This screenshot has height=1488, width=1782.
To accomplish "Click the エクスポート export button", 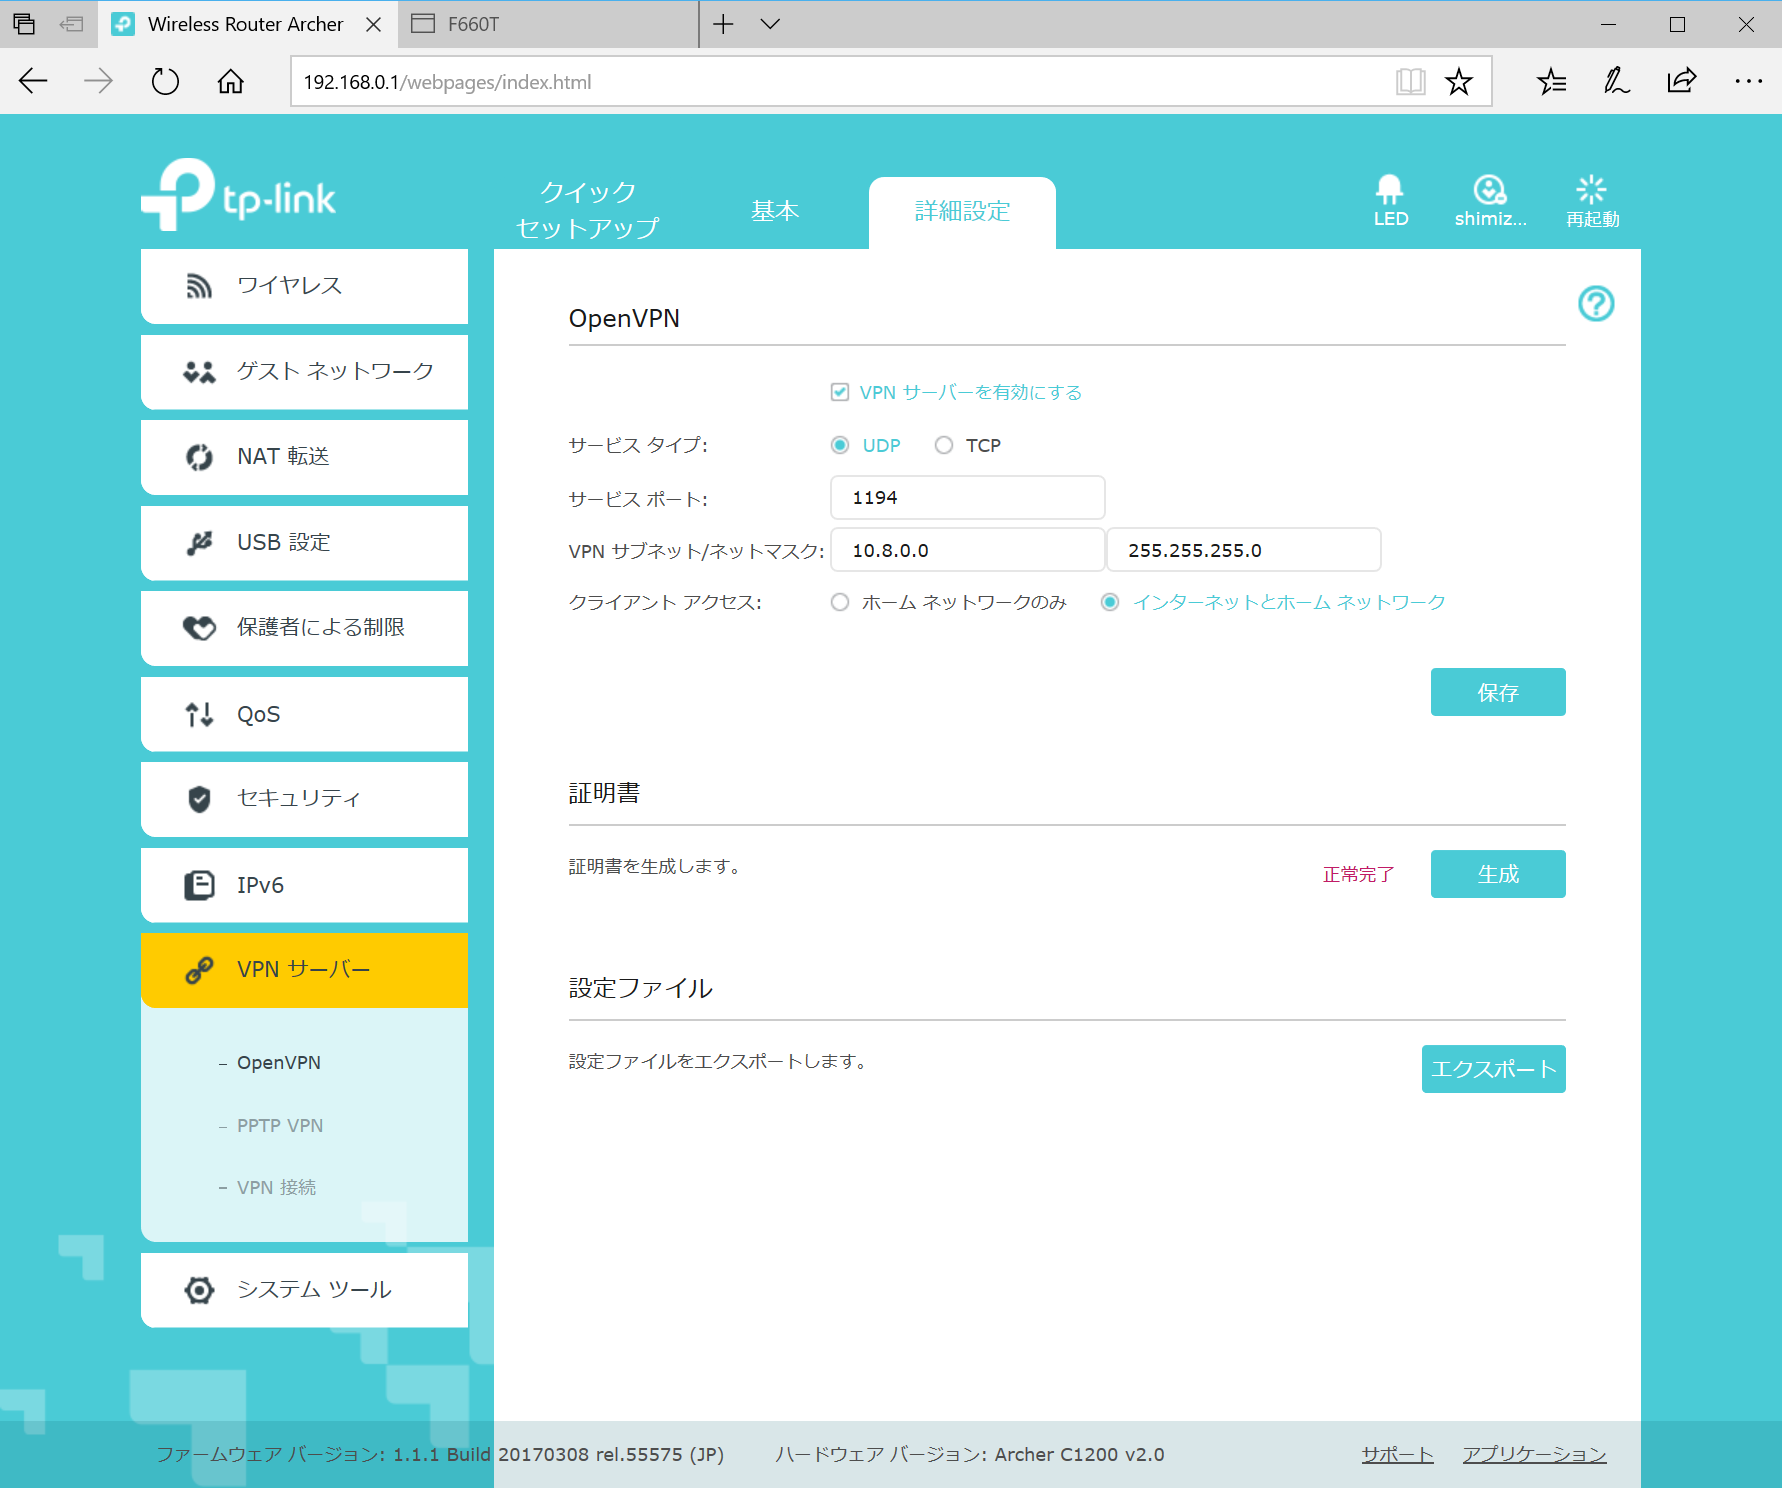I will pos(1494,1069).
